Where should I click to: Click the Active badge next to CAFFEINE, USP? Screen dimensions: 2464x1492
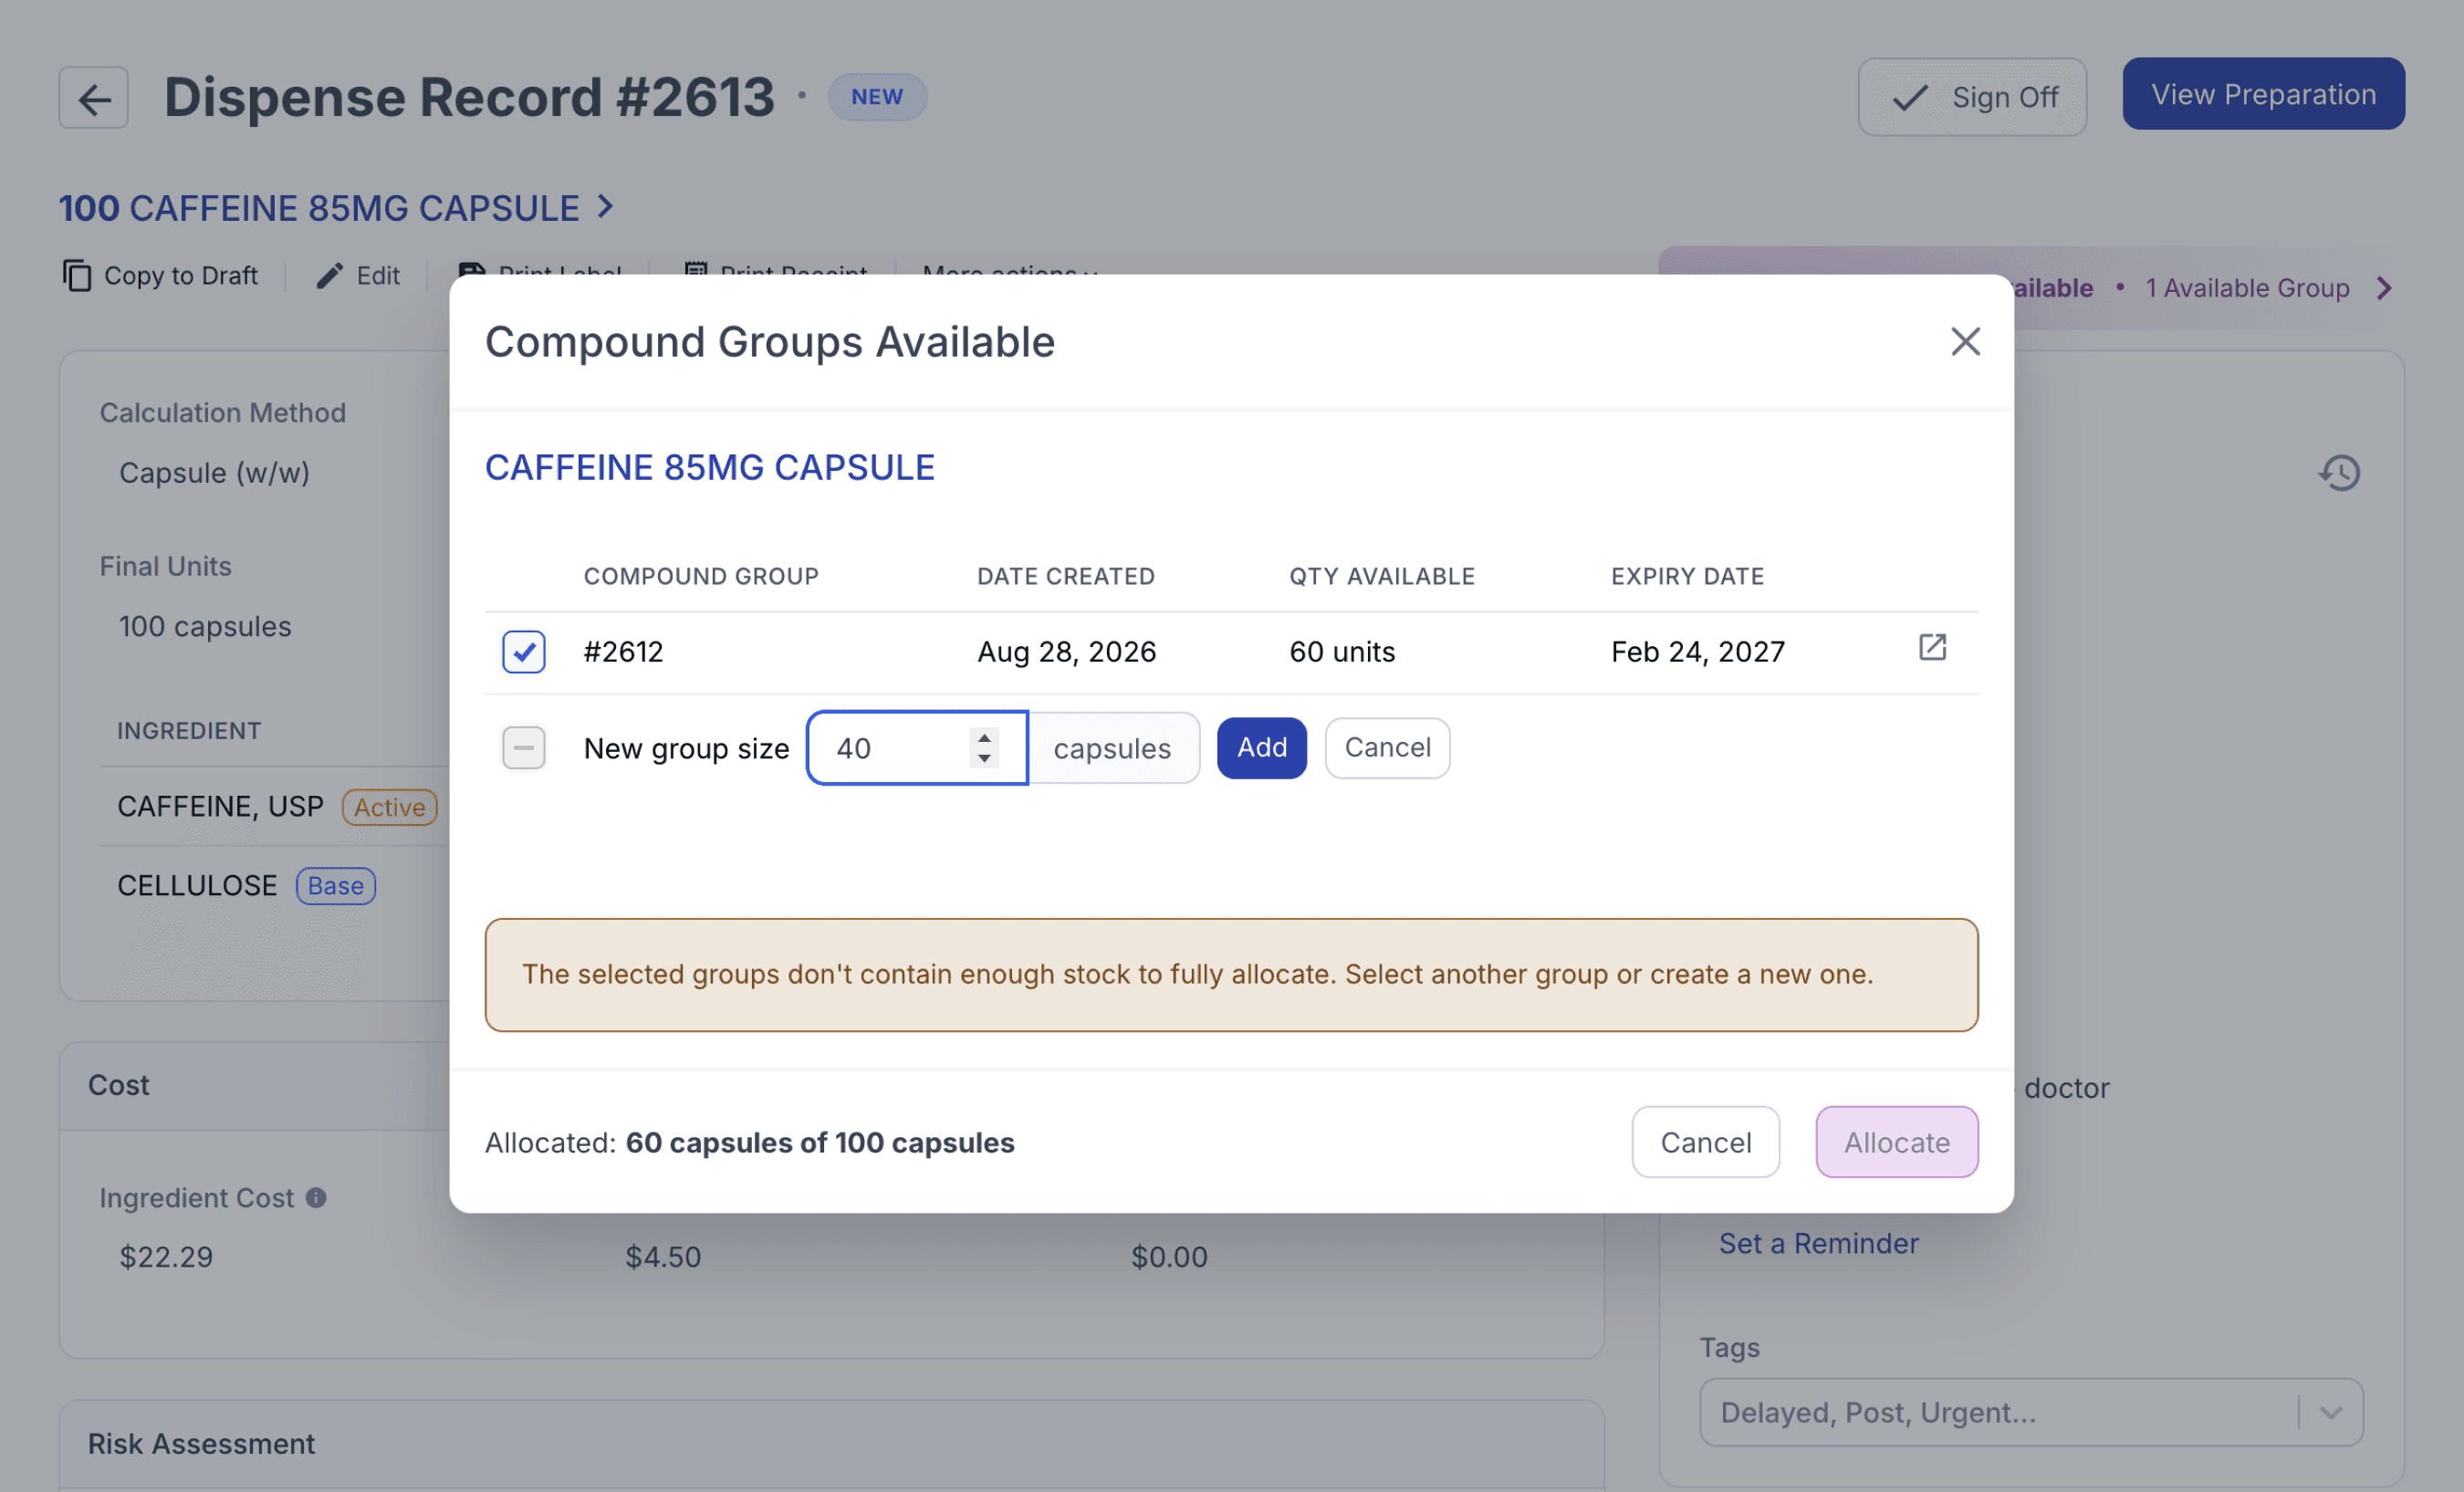pyautogui.click(x=389, y=807)
